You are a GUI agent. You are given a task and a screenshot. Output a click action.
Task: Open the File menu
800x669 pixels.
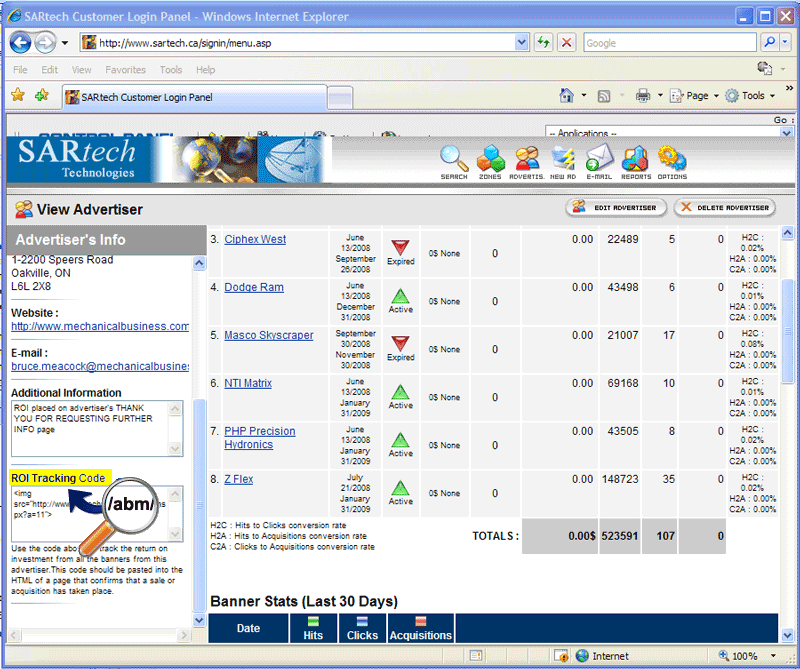click(20, 69)
